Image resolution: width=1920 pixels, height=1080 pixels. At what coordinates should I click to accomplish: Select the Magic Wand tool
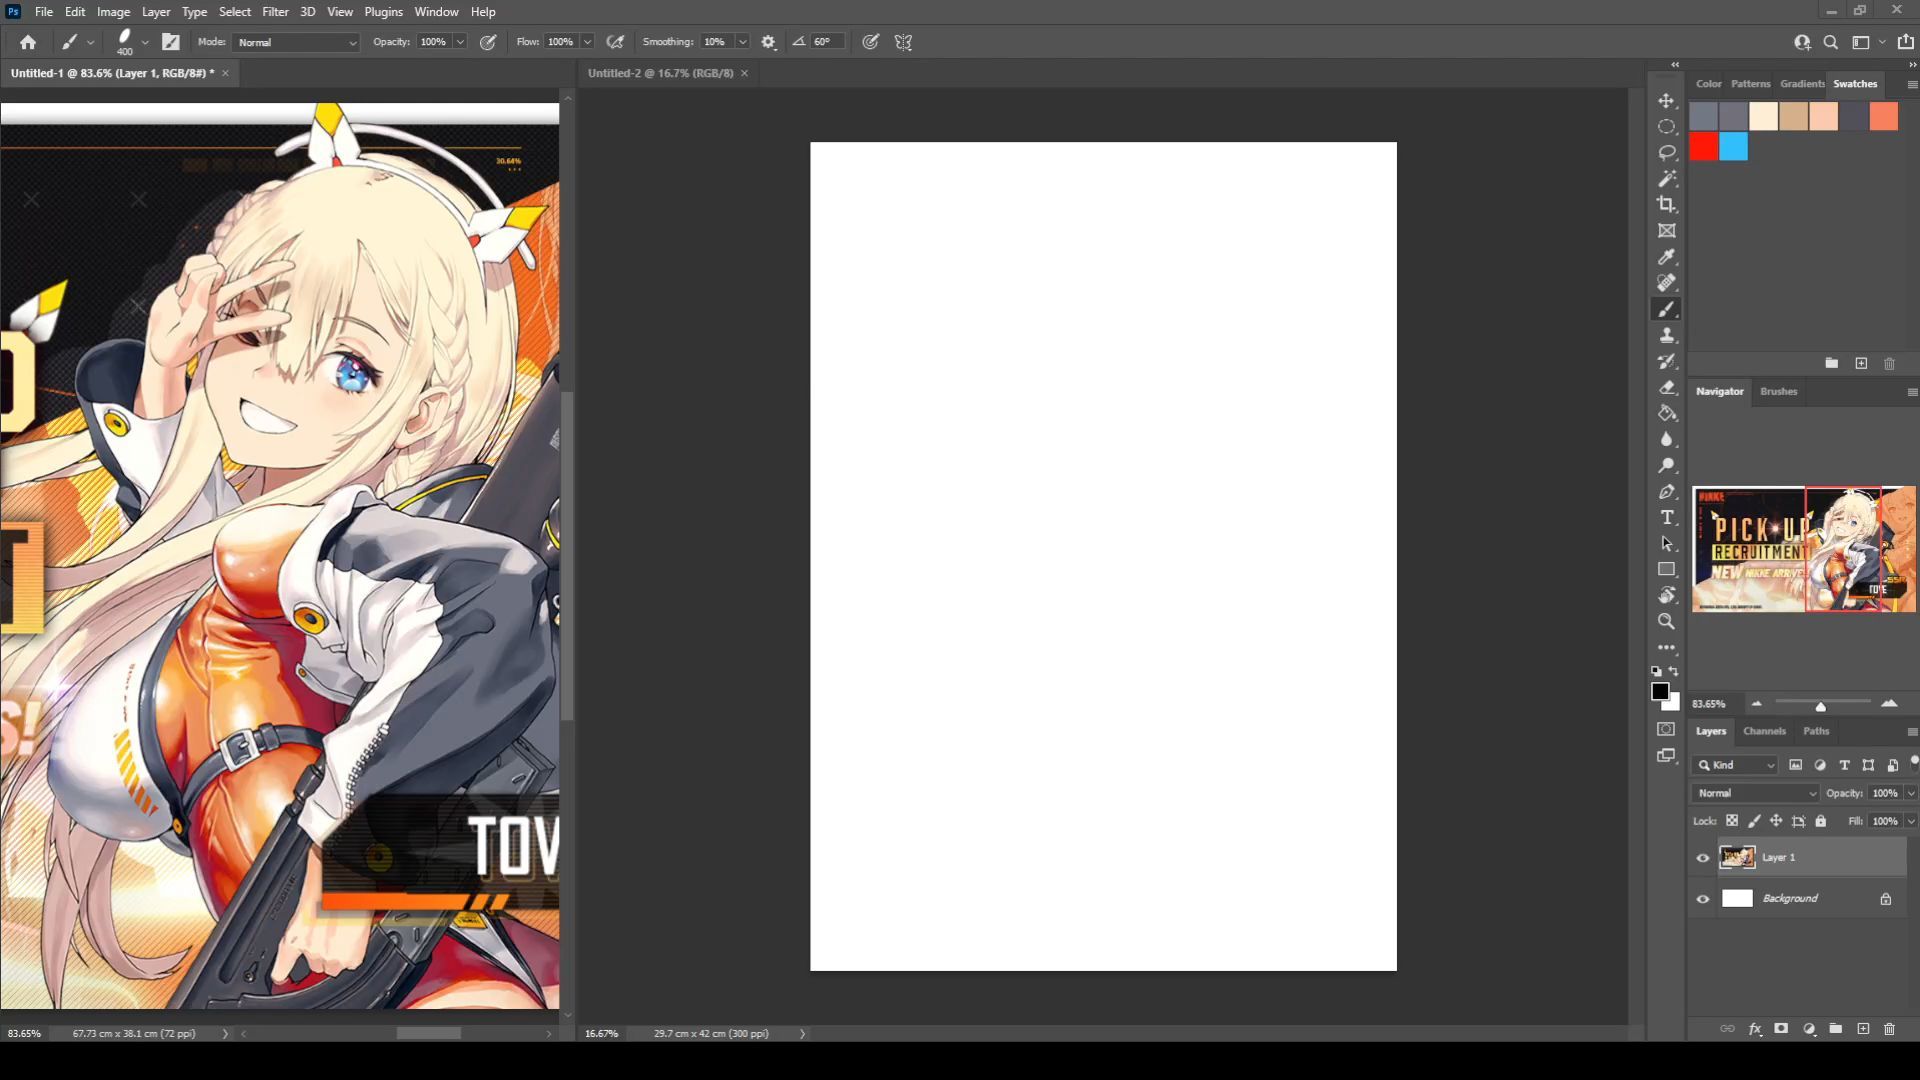[x=1666, y=179]
